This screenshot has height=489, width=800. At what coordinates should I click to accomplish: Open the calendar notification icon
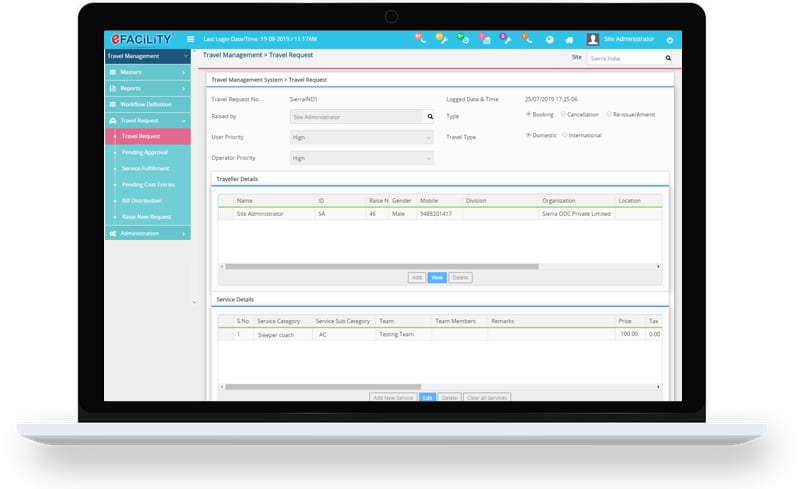pos(484,39)
